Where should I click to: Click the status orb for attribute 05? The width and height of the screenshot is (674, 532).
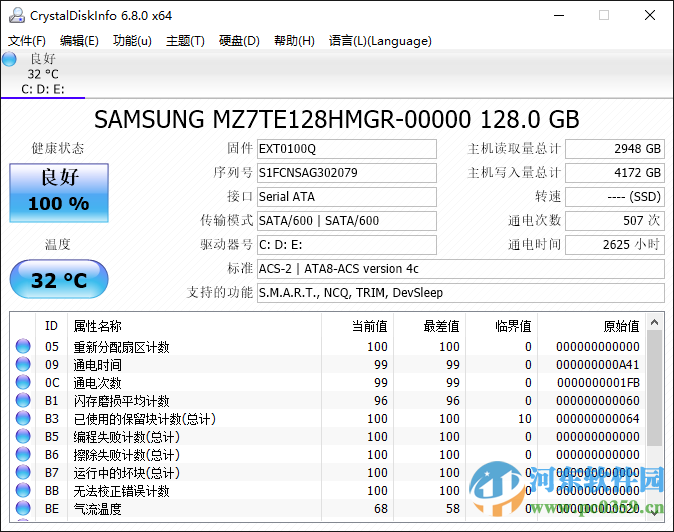tap(23, 346)
